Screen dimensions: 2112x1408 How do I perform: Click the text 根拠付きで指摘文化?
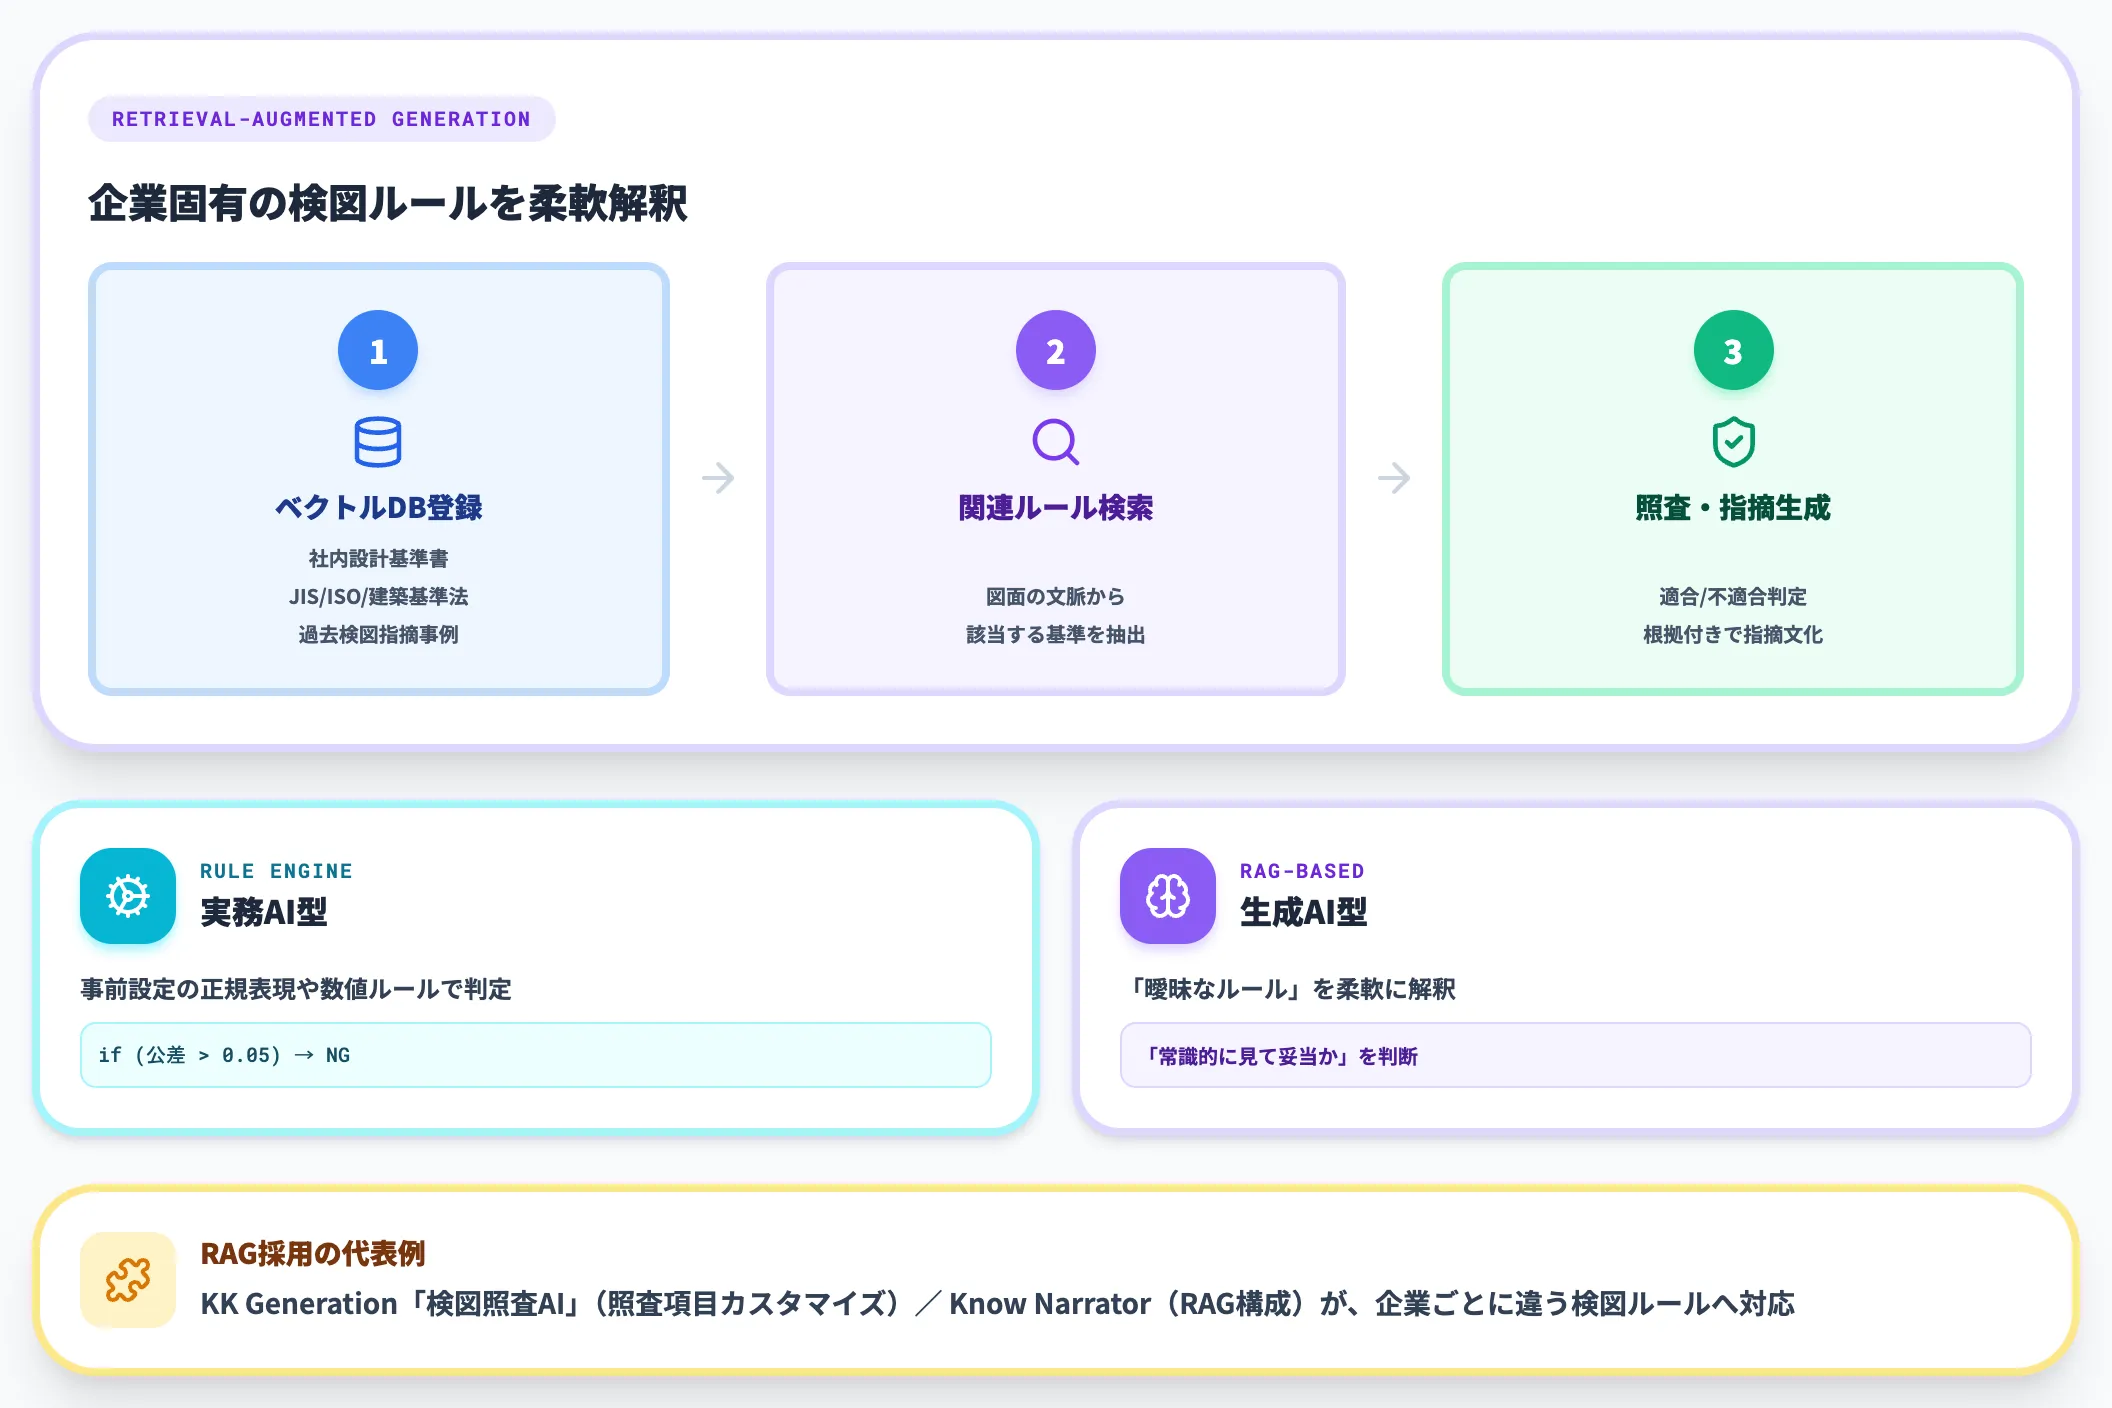tap(1733, 634)
